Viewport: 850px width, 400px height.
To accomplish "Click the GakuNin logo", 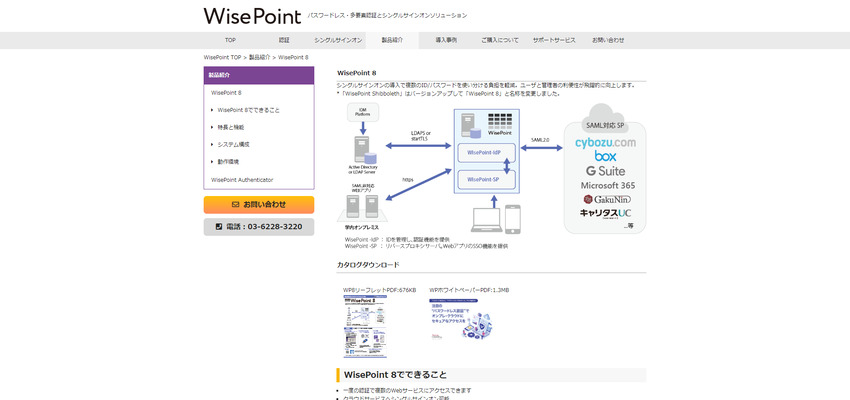I will pyautogui.click(x=607, y=199).
